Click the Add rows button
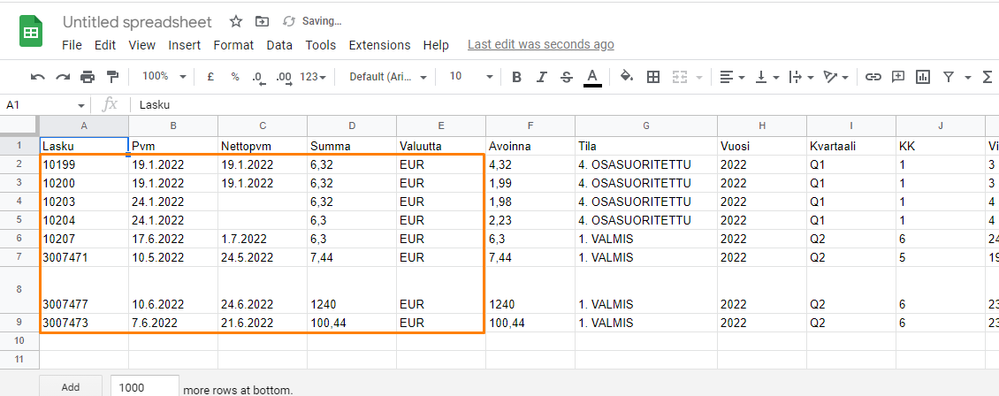 point(71,387)
